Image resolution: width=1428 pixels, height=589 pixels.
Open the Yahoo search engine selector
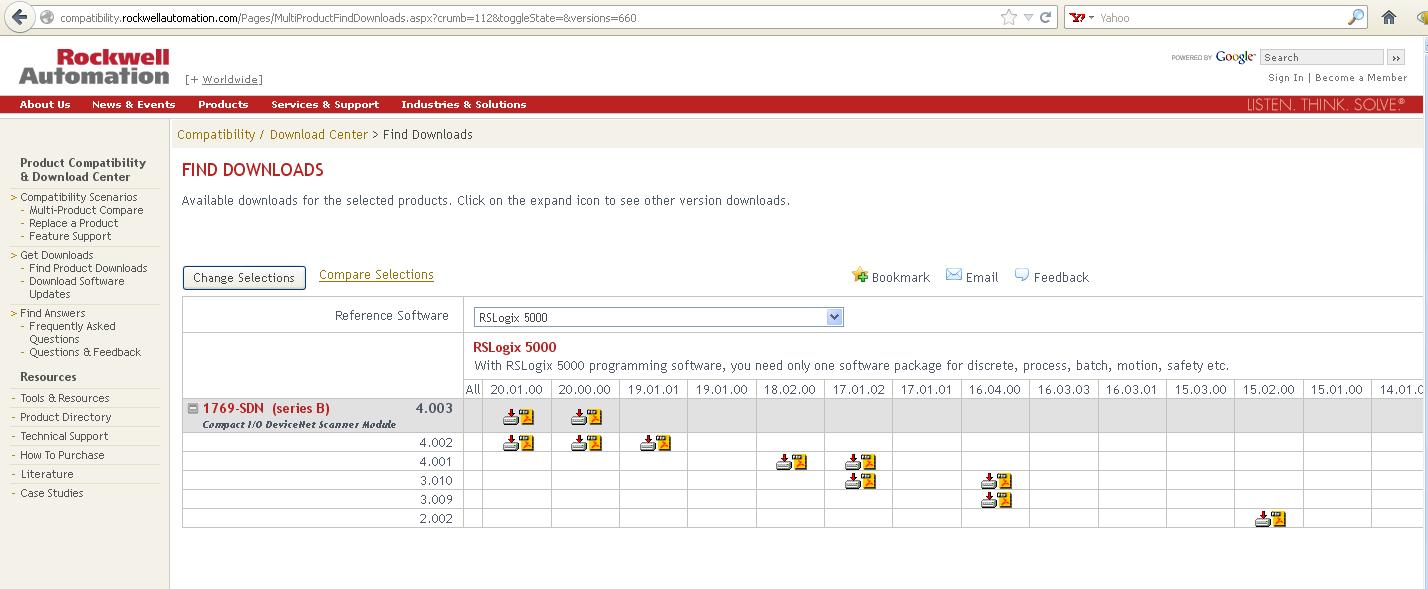[x=1082, y=17]
